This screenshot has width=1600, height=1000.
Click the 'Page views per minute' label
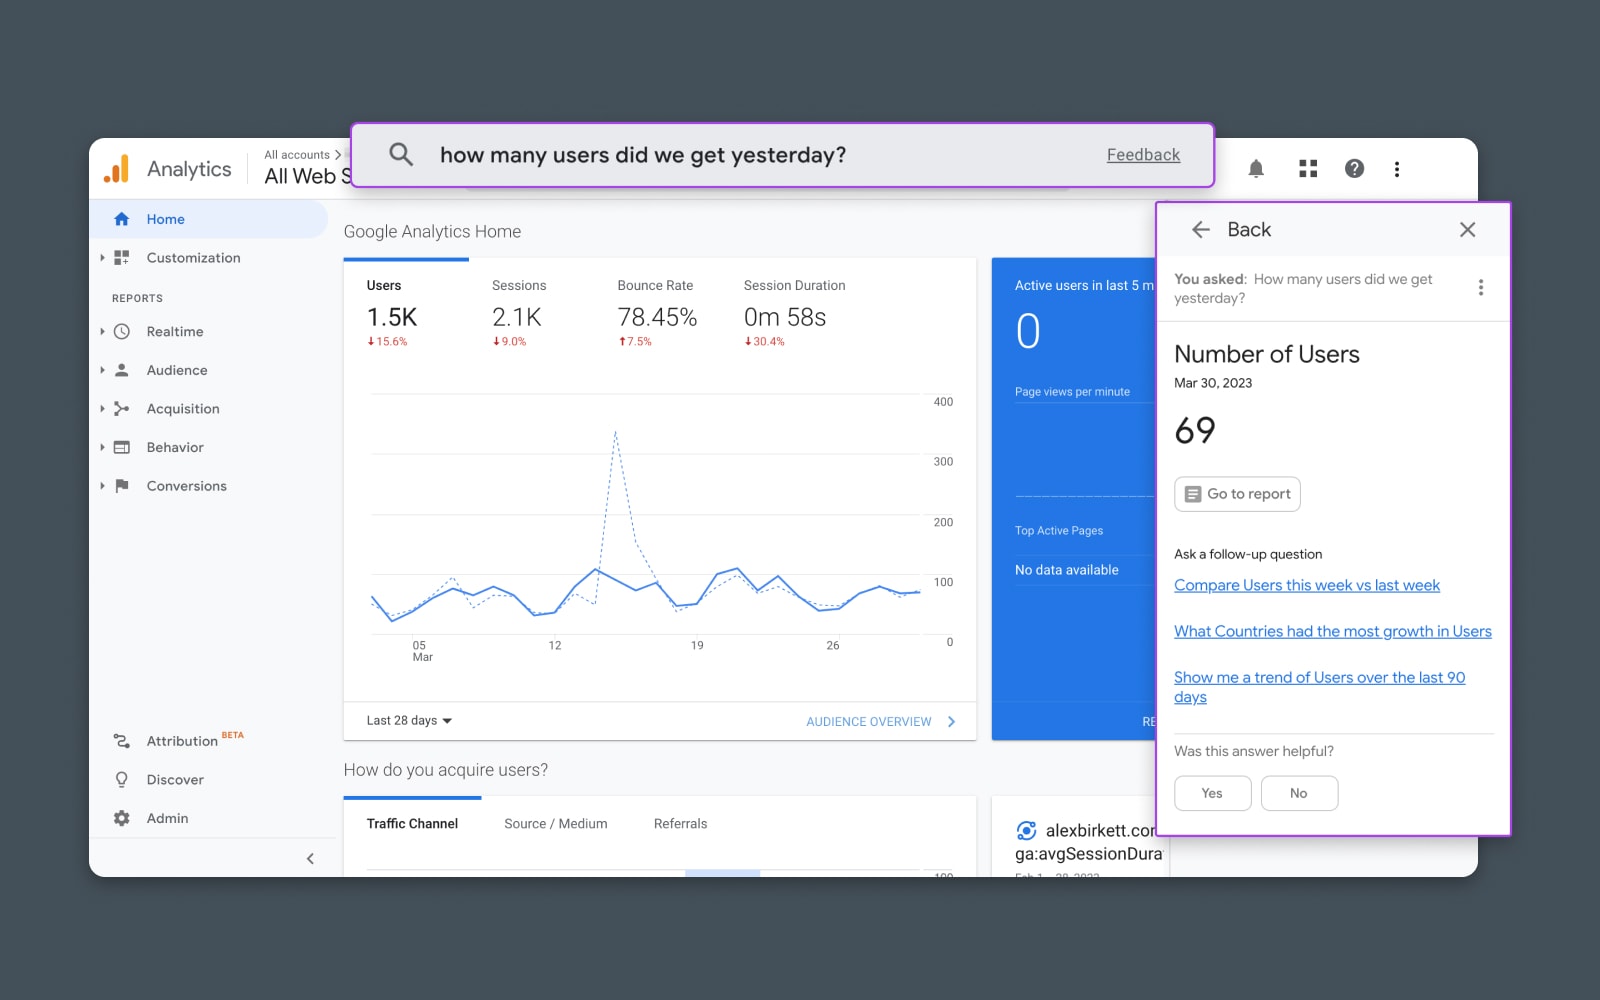pyautogui.click(x=1072, y=392)
